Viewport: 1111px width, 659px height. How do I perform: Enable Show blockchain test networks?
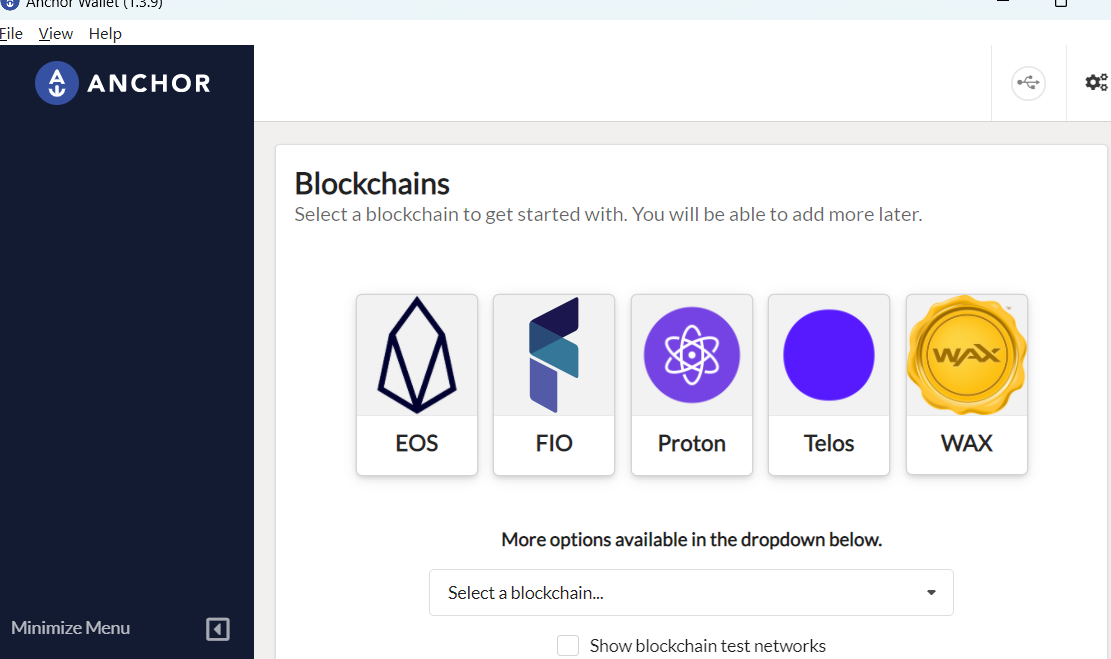pos(568,645)
